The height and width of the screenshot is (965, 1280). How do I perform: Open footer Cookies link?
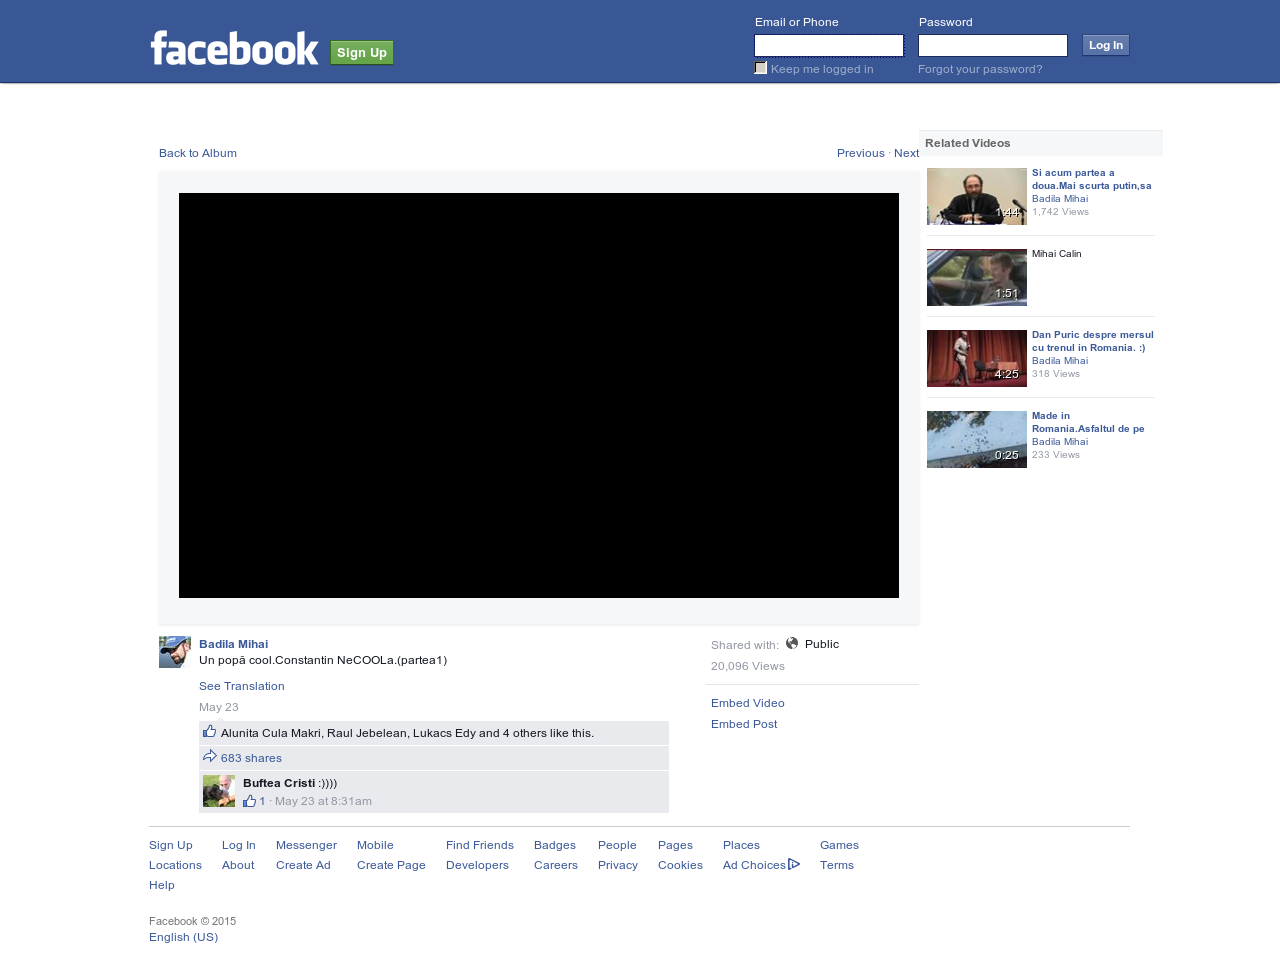pyautogui.click(x=680, y=865)
